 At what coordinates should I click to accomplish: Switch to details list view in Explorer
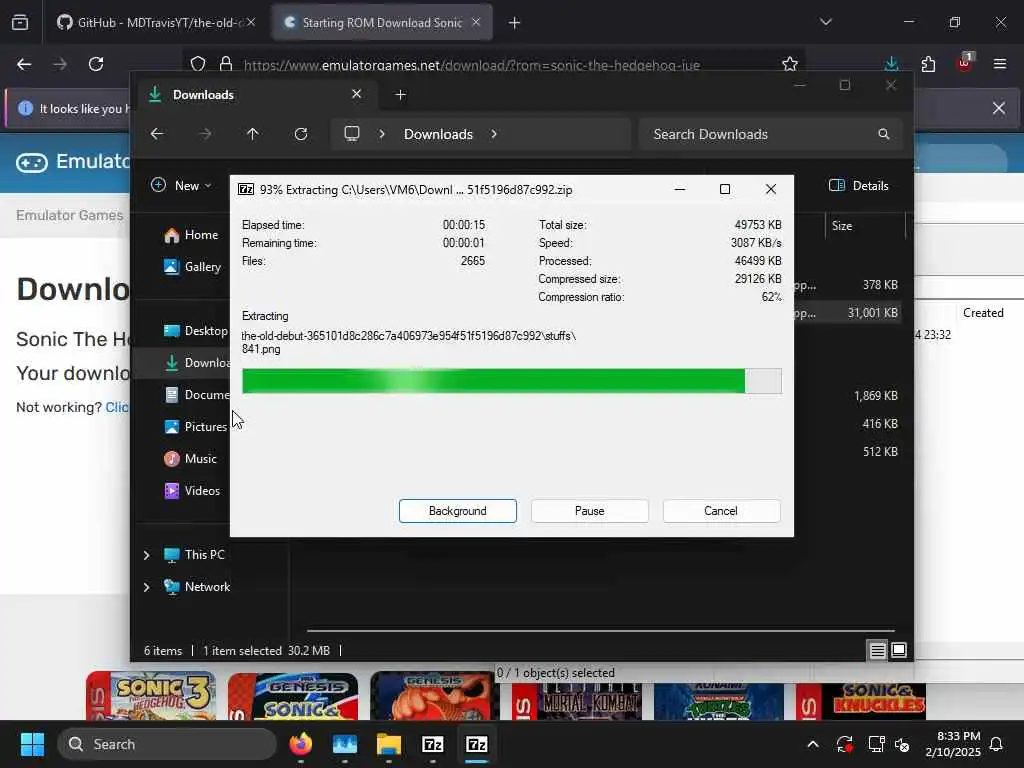pos(878,650)
